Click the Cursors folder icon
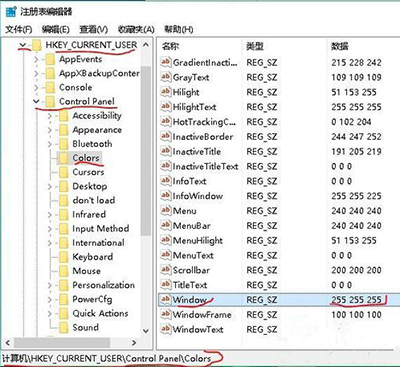 pos(63,172)
